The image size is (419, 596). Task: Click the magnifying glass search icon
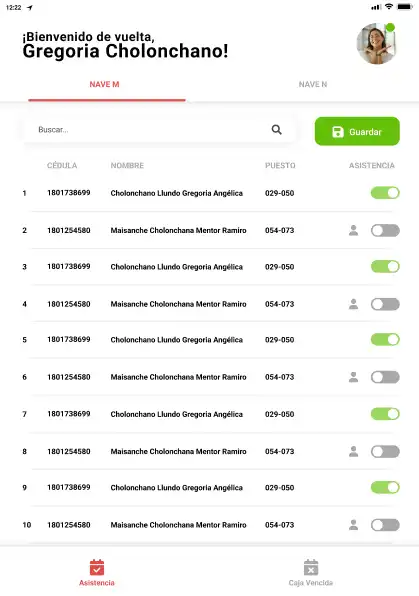click(276, 130)
